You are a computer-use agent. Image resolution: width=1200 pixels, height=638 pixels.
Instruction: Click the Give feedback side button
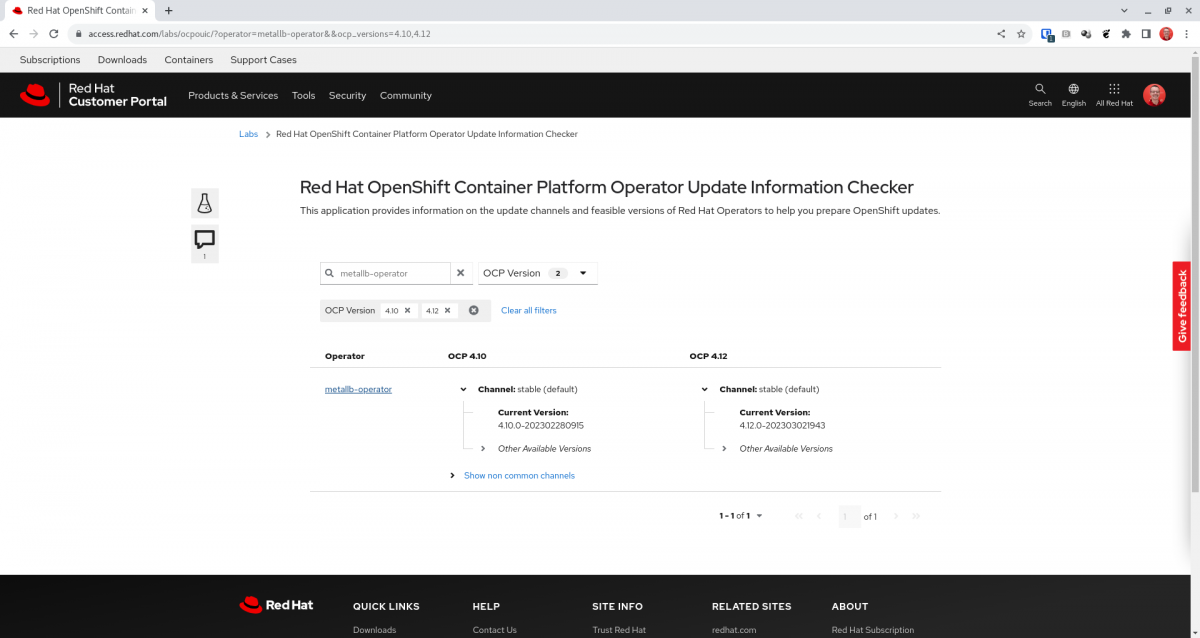point(1182,306)
